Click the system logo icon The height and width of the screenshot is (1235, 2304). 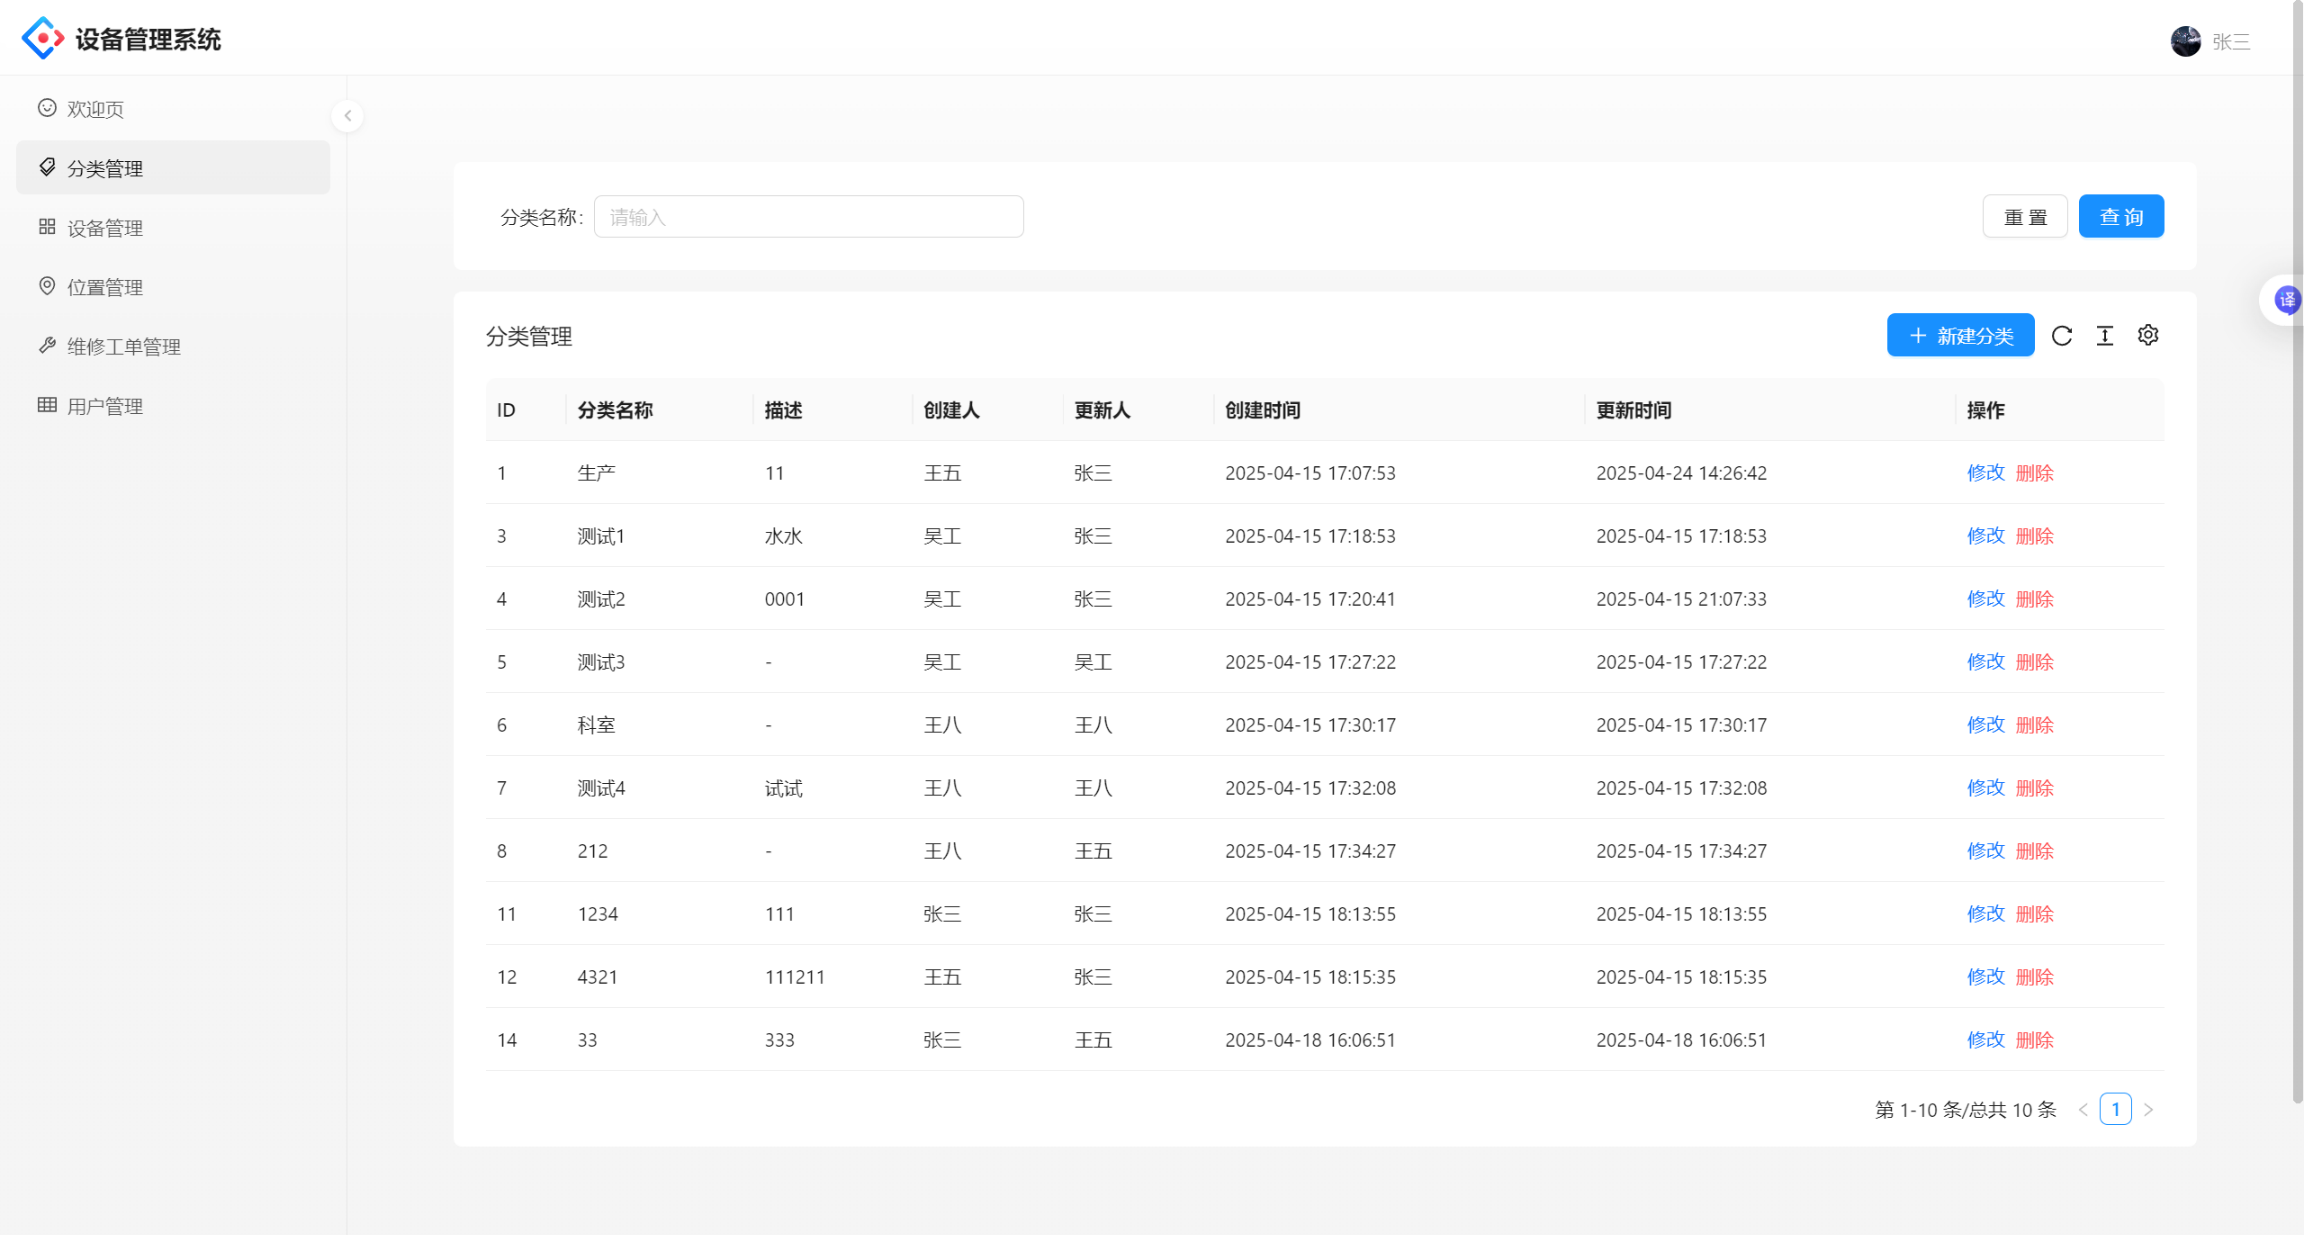pyautogui.click(x=42, y=39)
